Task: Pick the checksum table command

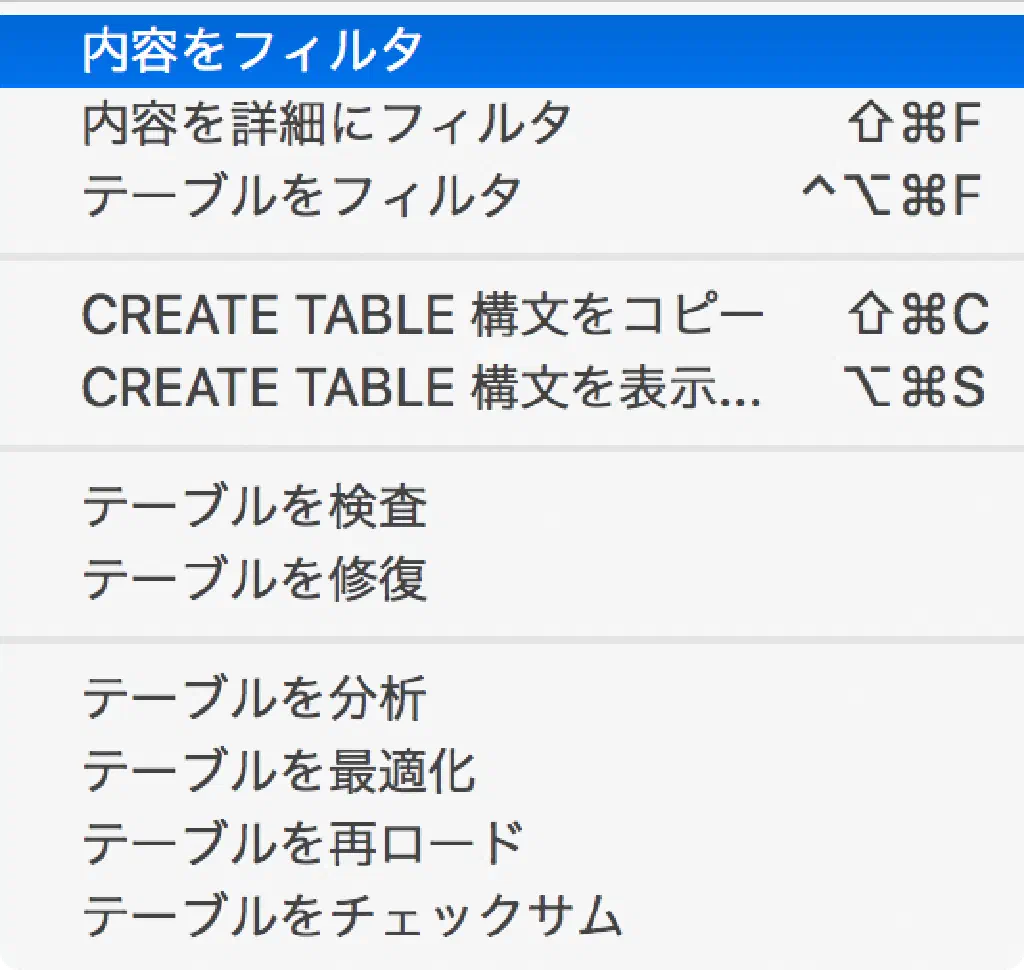Action: pyautogui.click(x=352, y=915)
